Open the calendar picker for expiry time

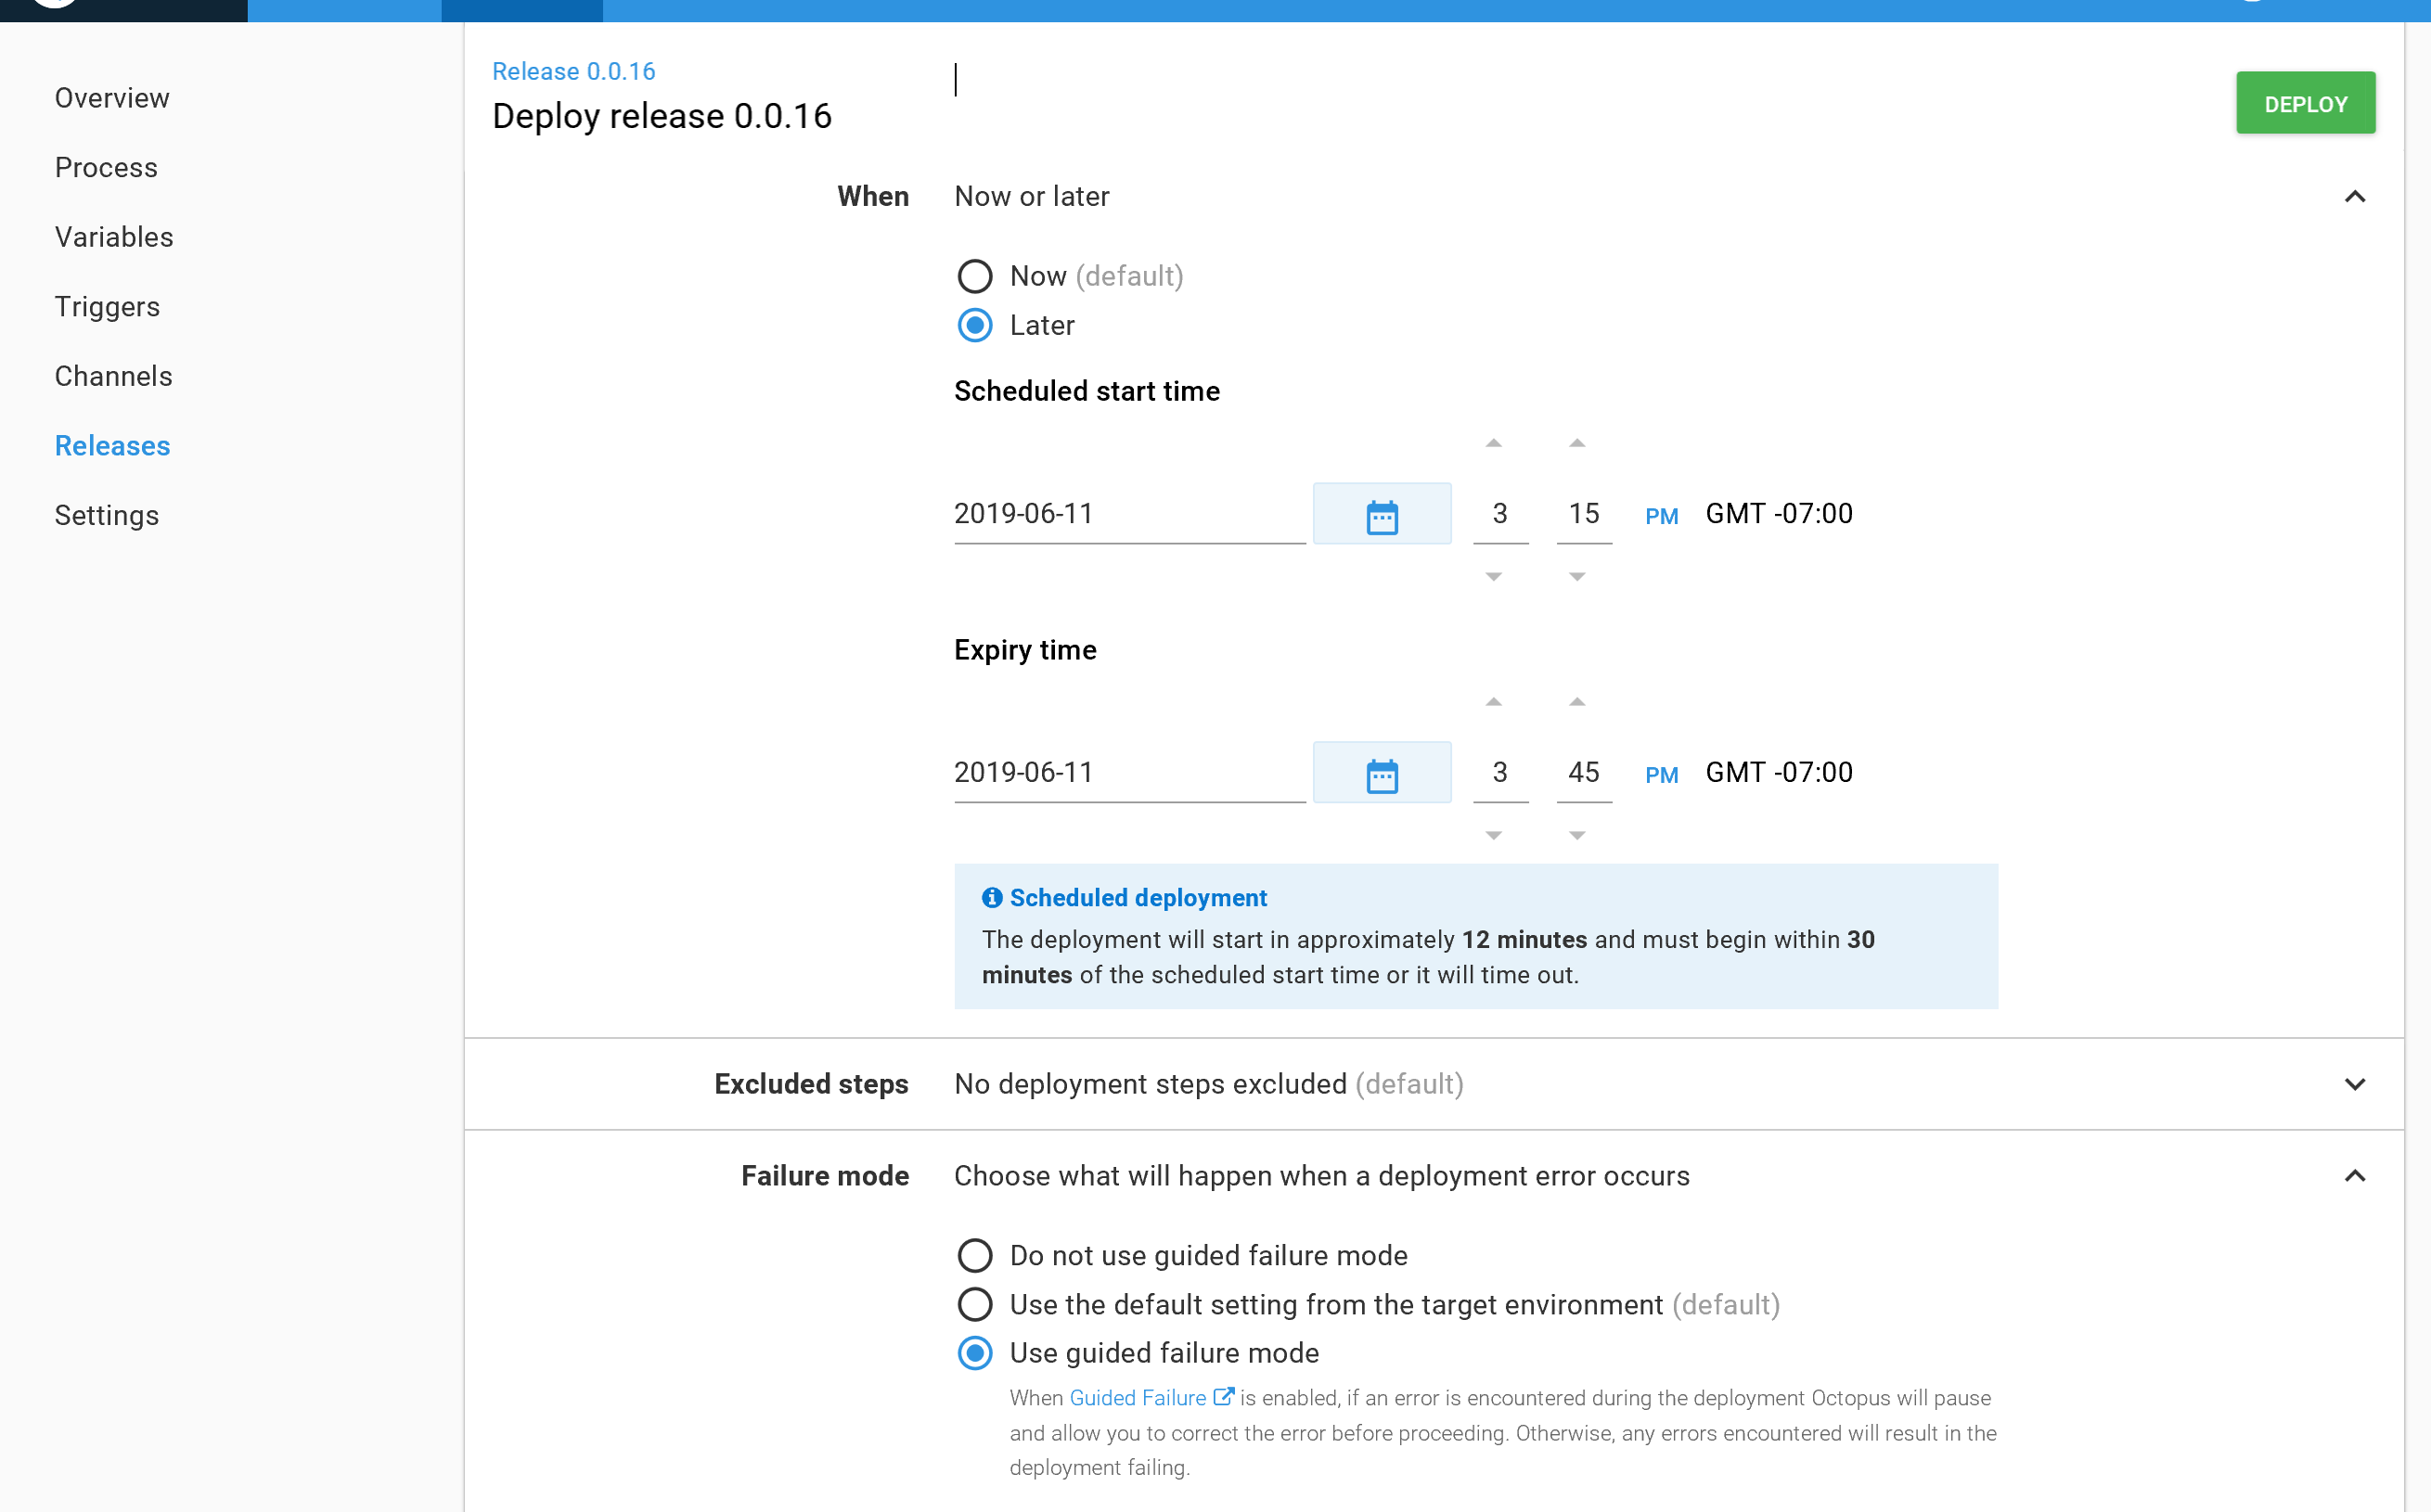coord(1383,771)
